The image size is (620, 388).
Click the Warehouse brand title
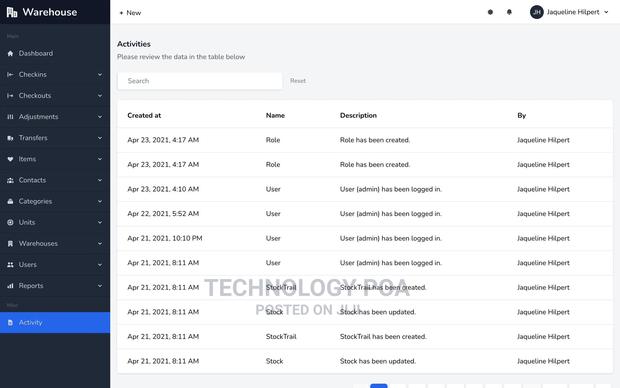click(50, 12)
